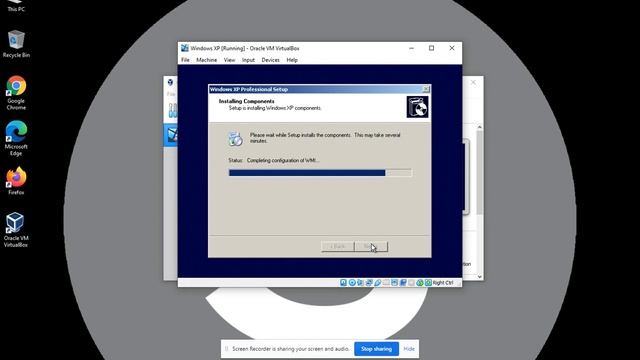Viewport: 640px width, 360px height.
Task: Select the Microsoft Edge desktop shortcut
Action: point(16,138)
